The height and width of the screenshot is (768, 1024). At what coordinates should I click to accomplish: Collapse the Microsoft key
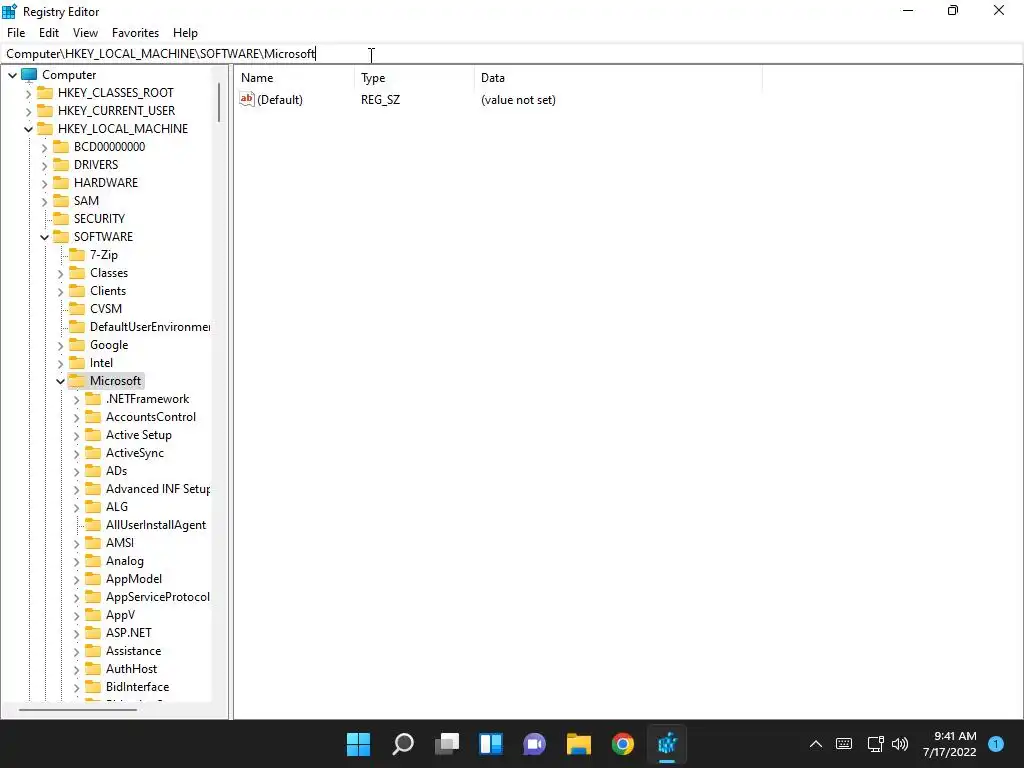tap(60, 381)
